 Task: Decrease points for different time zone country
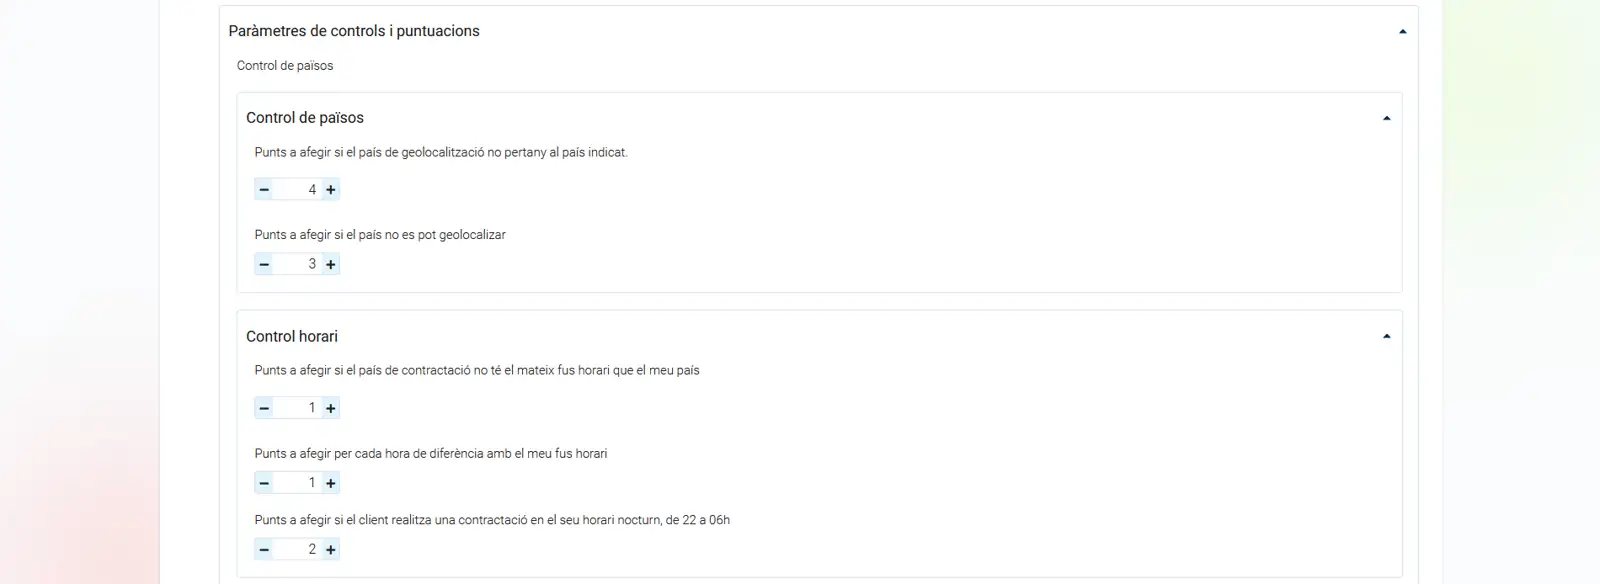pyautogui.click(x=264, y=408)
